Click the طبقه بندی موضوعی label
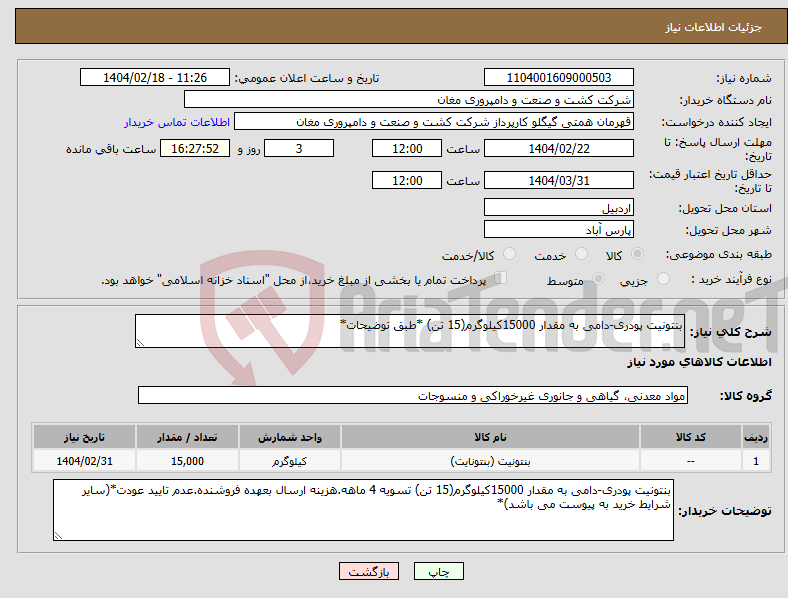Viewport: 788px width, 598px height. [x=719, y=255]
